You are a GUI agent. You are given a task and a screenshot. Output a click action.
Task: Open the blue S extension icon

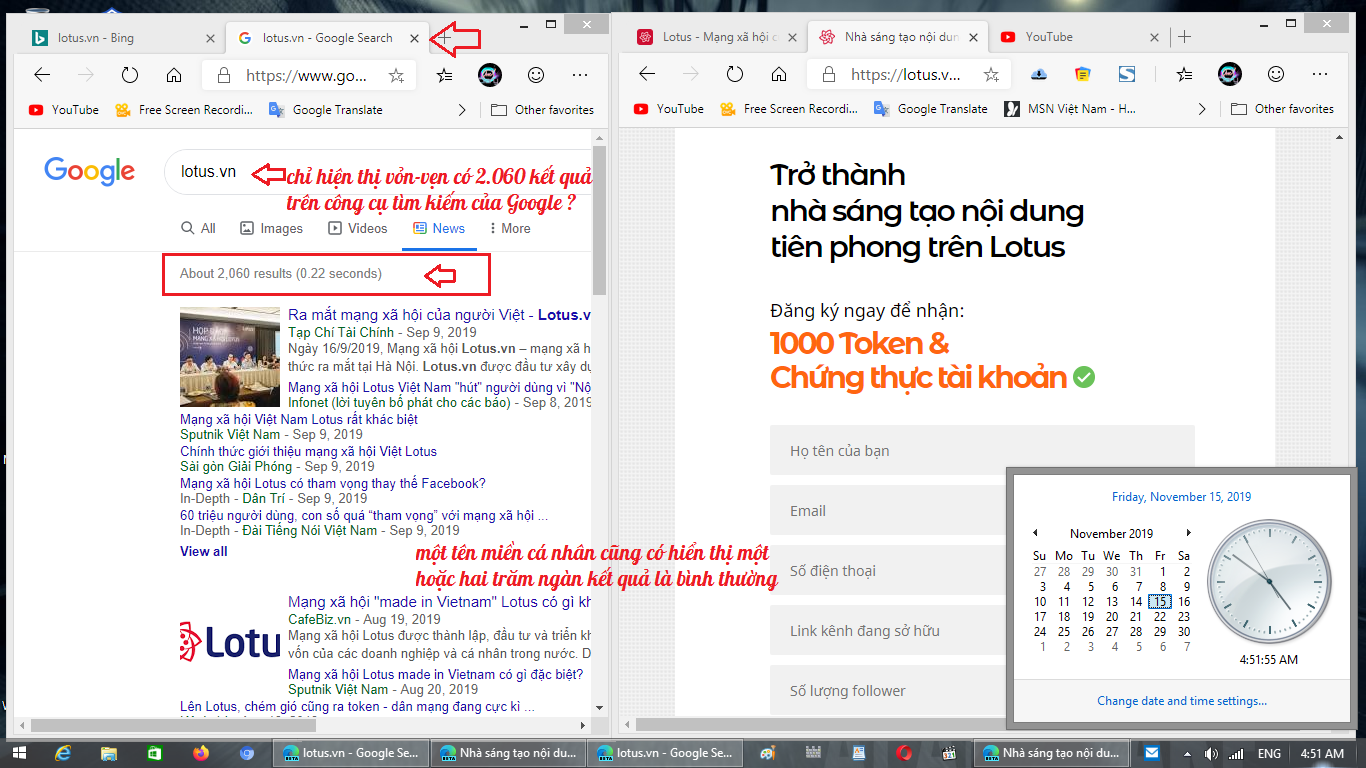coord(1127,74)
